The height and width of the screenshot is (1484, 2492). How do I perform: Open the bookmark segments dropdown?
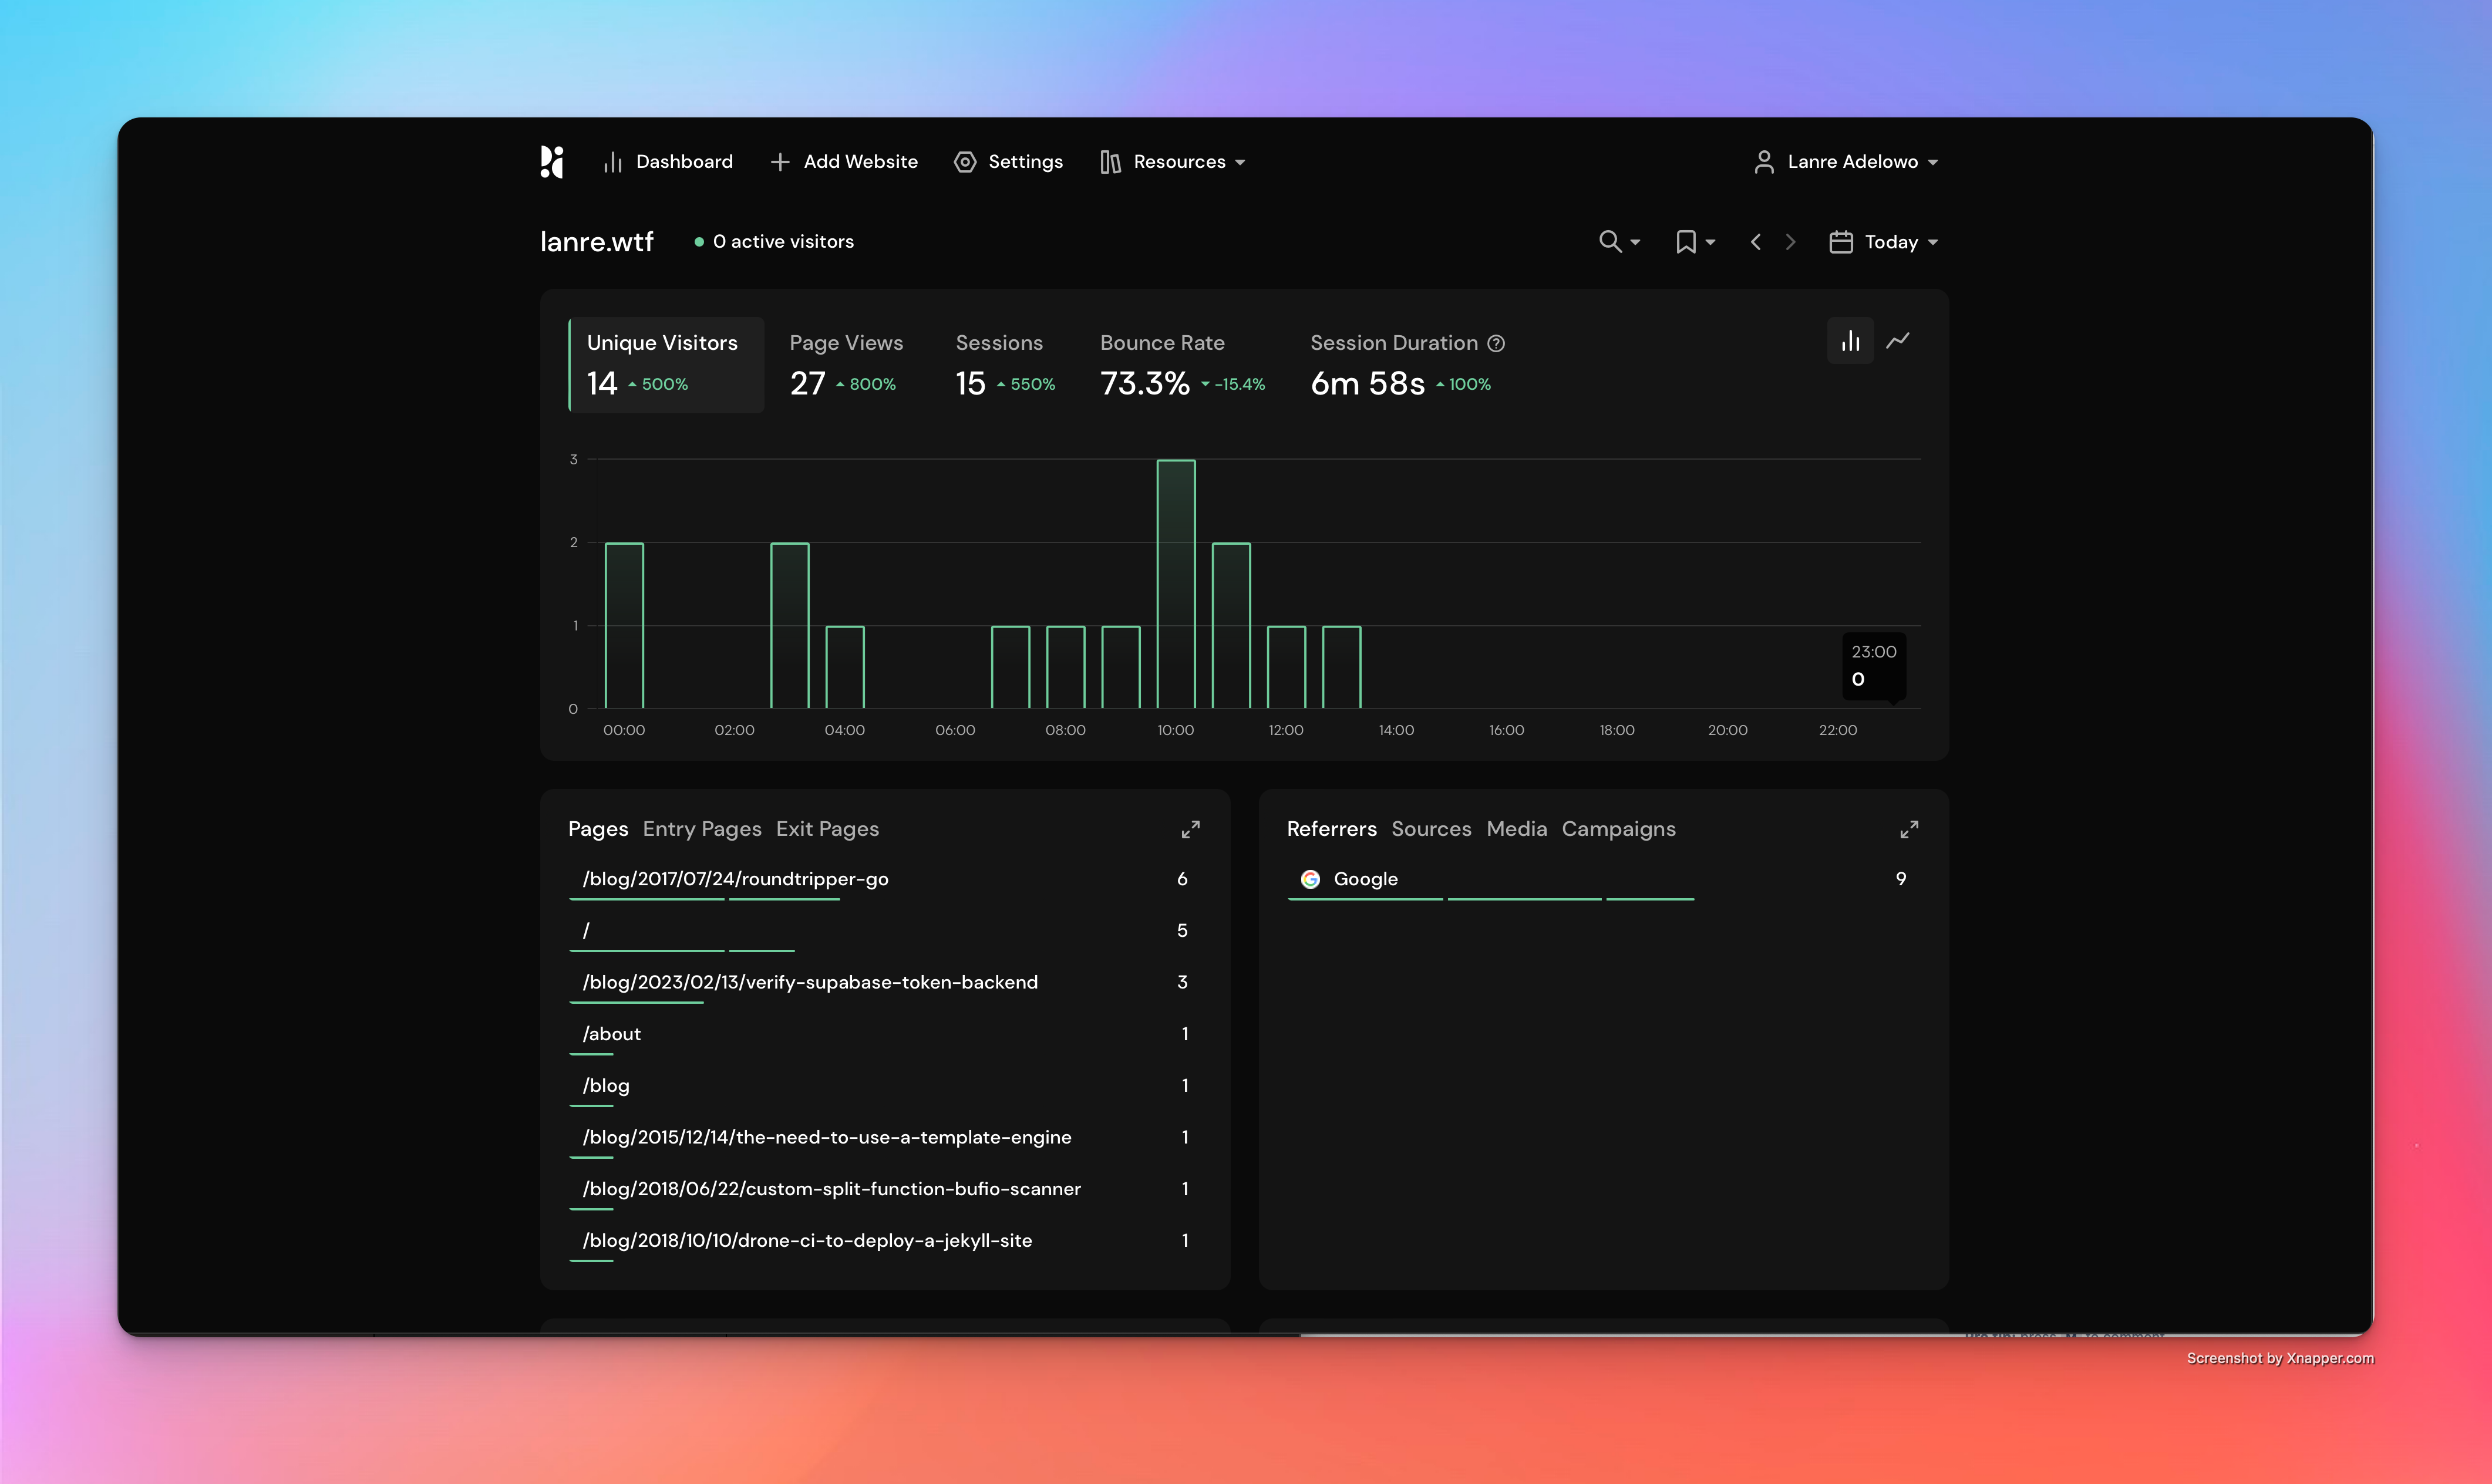(x=1695, y=242)
